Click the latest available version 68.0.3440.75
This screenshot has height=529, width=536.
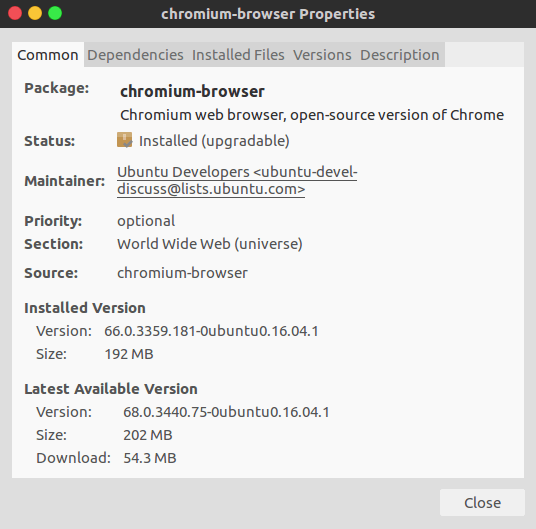coord(226,412)
